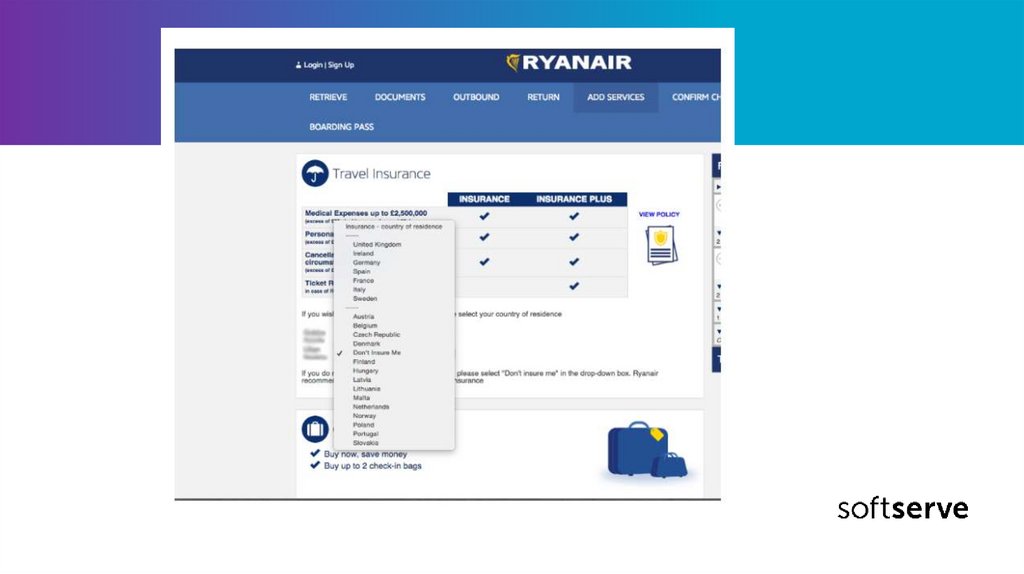Open the Outbound step
This screenshot has width=1024, height=574.
pyautogui.click(x=476, y=97)
